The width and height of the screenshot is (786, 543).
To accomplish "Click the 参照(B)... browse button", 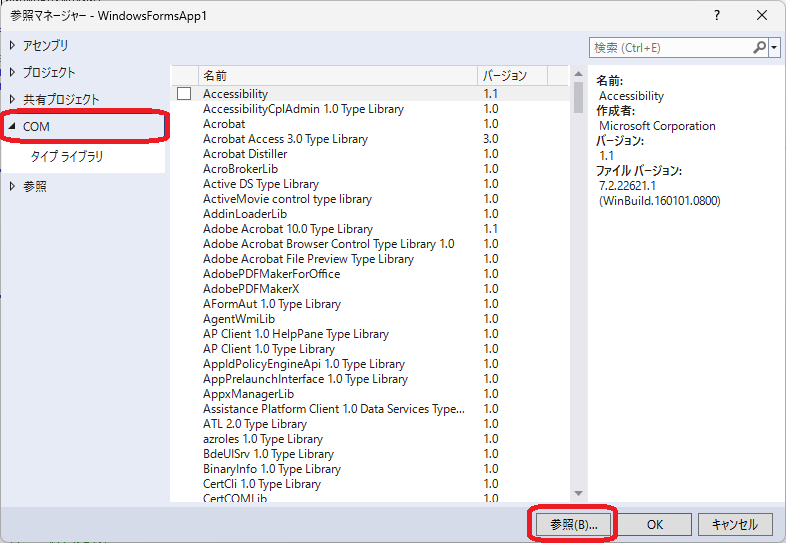I will pos(573,524).
